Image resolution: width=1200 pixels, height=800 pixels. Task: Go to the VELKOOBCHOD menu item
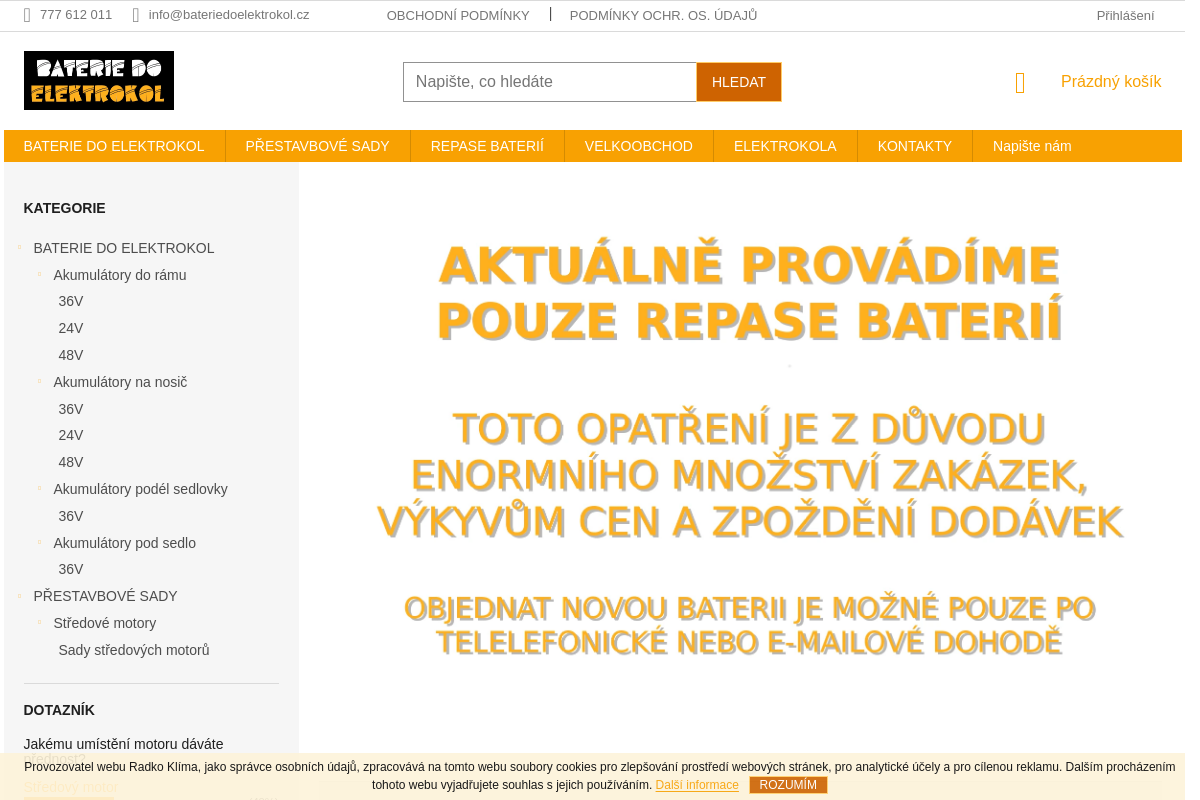point(639,146)
